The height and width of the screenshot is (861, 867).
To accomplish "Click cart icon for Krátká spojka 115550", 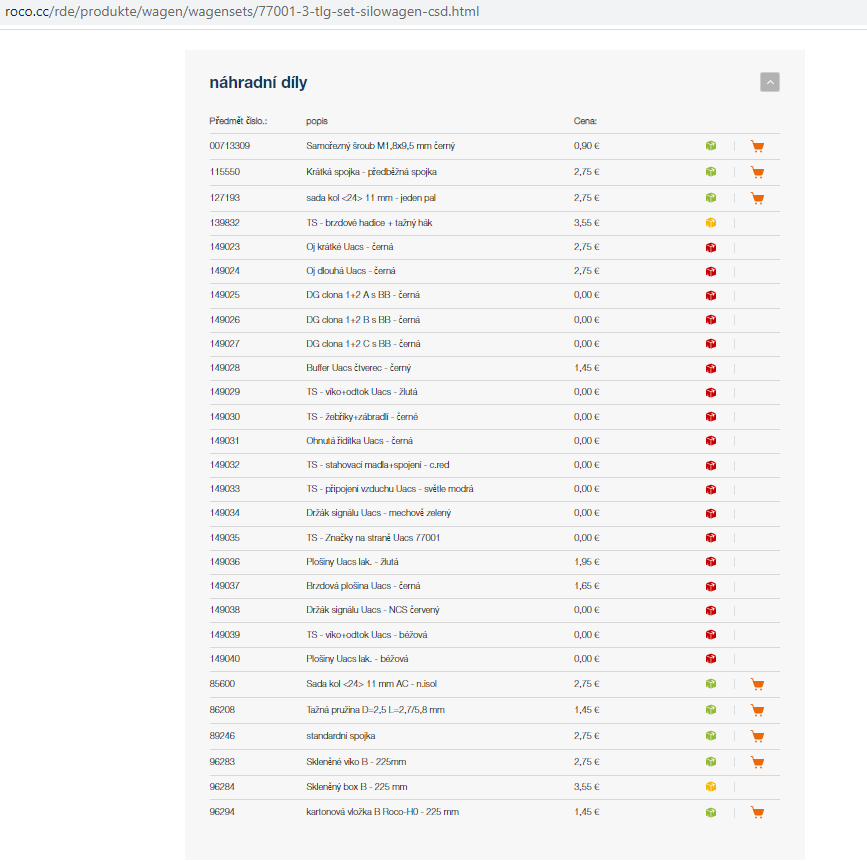I will pos(757,172).
